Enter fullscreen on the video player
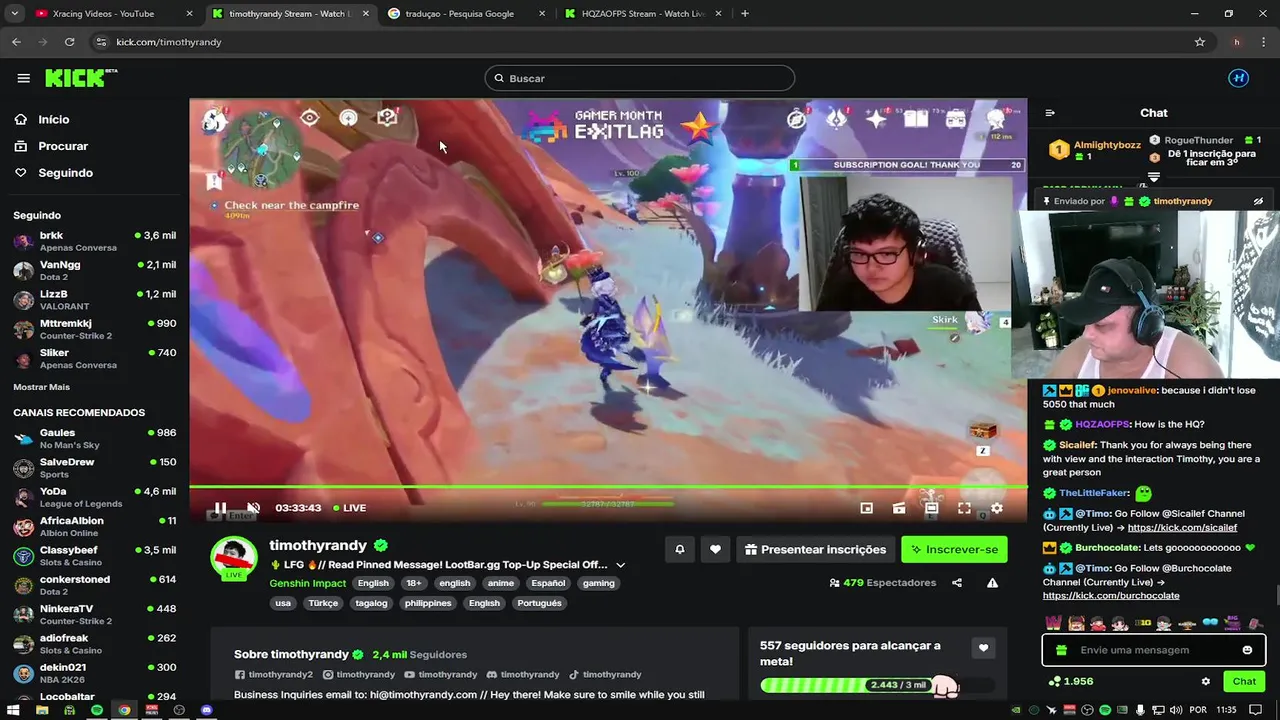Screen dimensions: 1280x720 [964, 508]
